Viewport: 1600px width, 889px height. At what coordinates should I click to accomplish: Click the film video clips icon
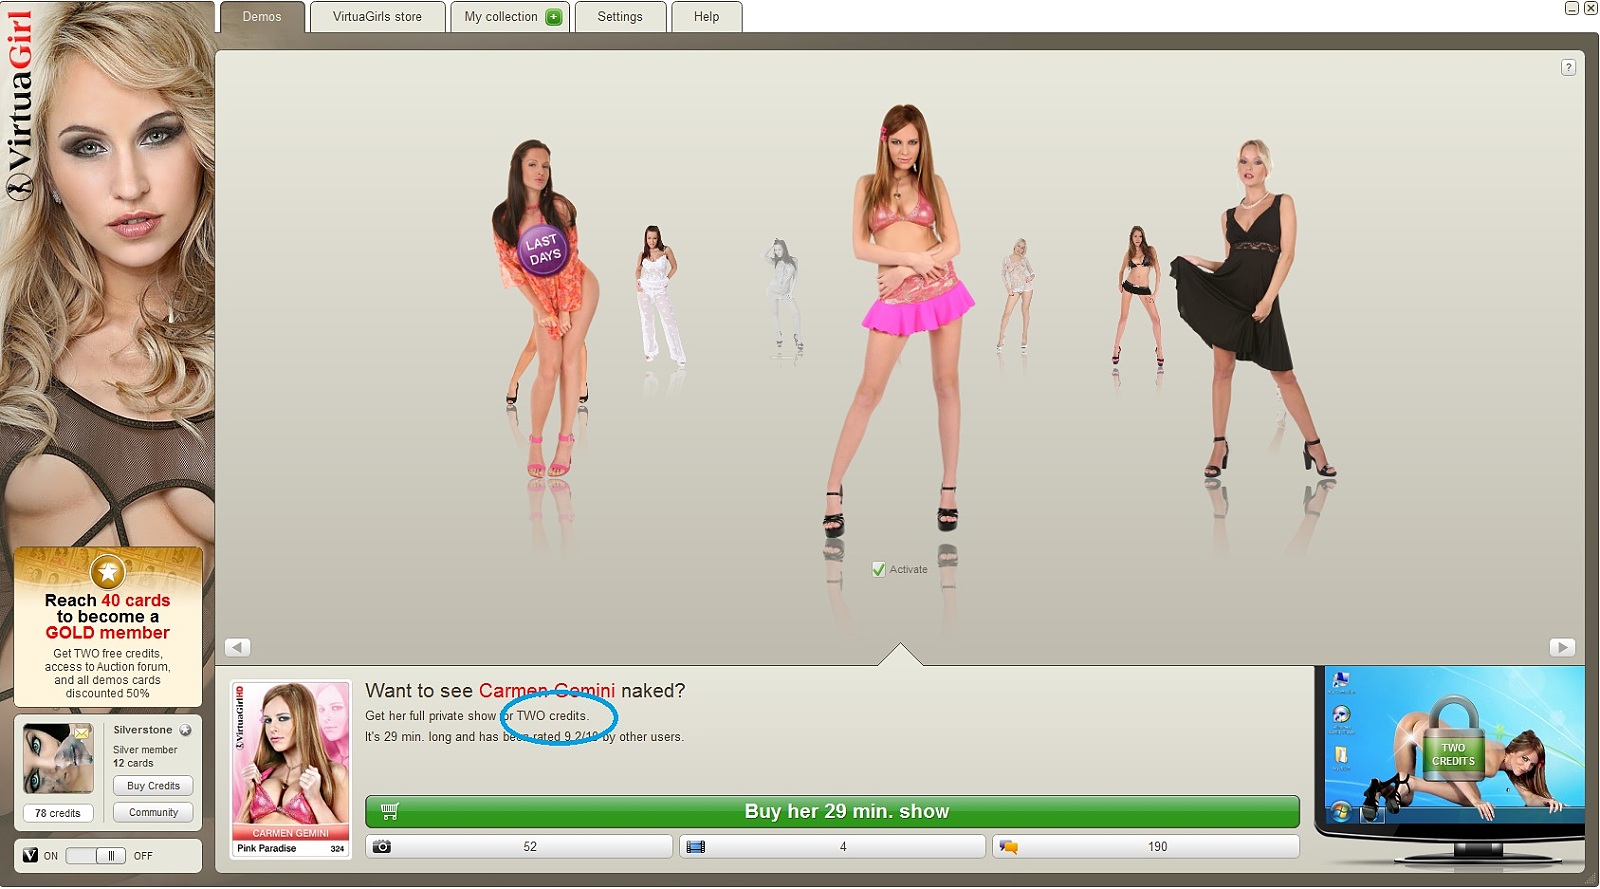[x=696, y=847]
